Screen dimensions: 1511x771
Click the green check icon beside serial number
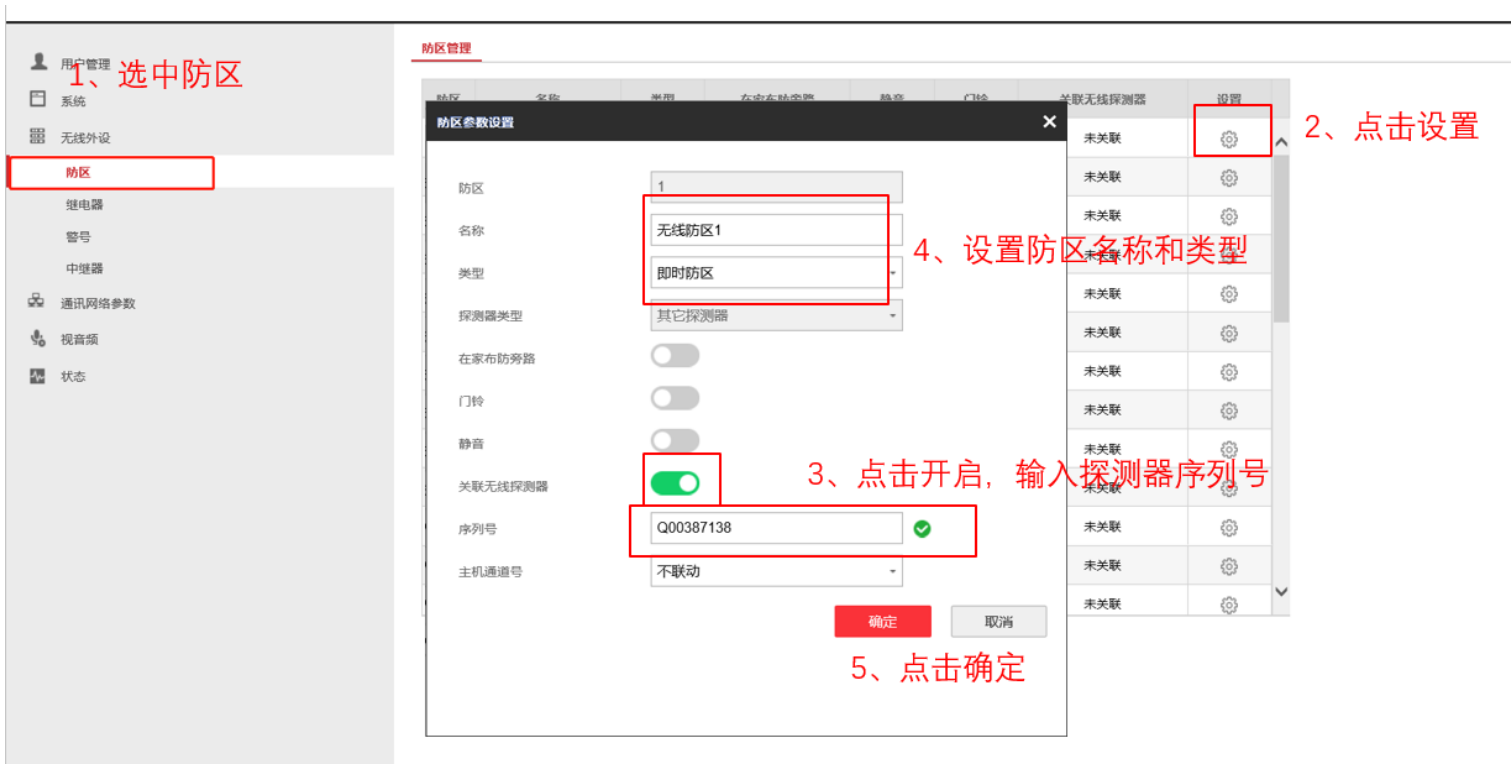point(922,529)
